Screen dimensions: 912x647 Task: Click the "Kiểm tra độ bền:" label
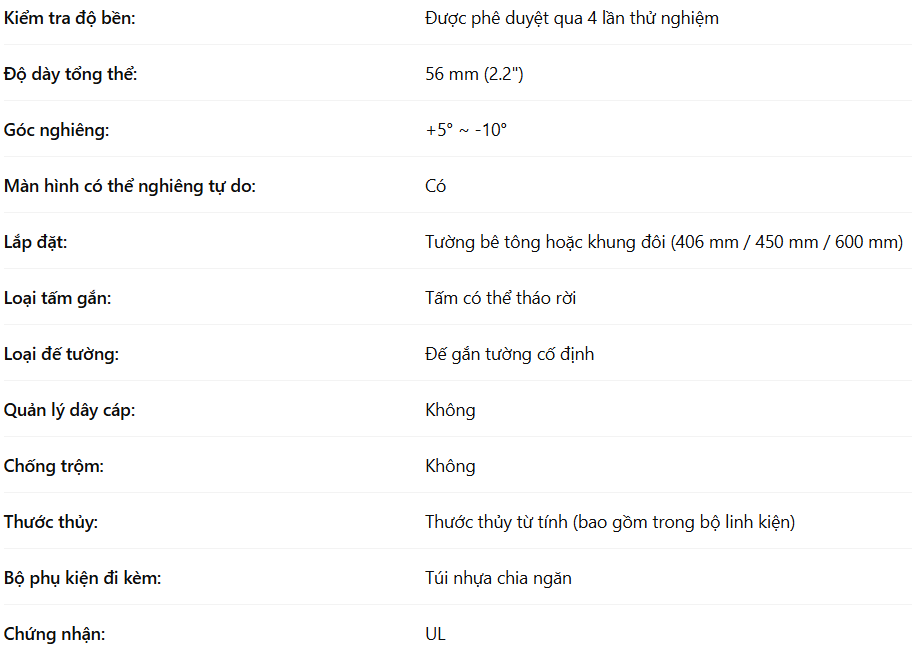point(70,18)
